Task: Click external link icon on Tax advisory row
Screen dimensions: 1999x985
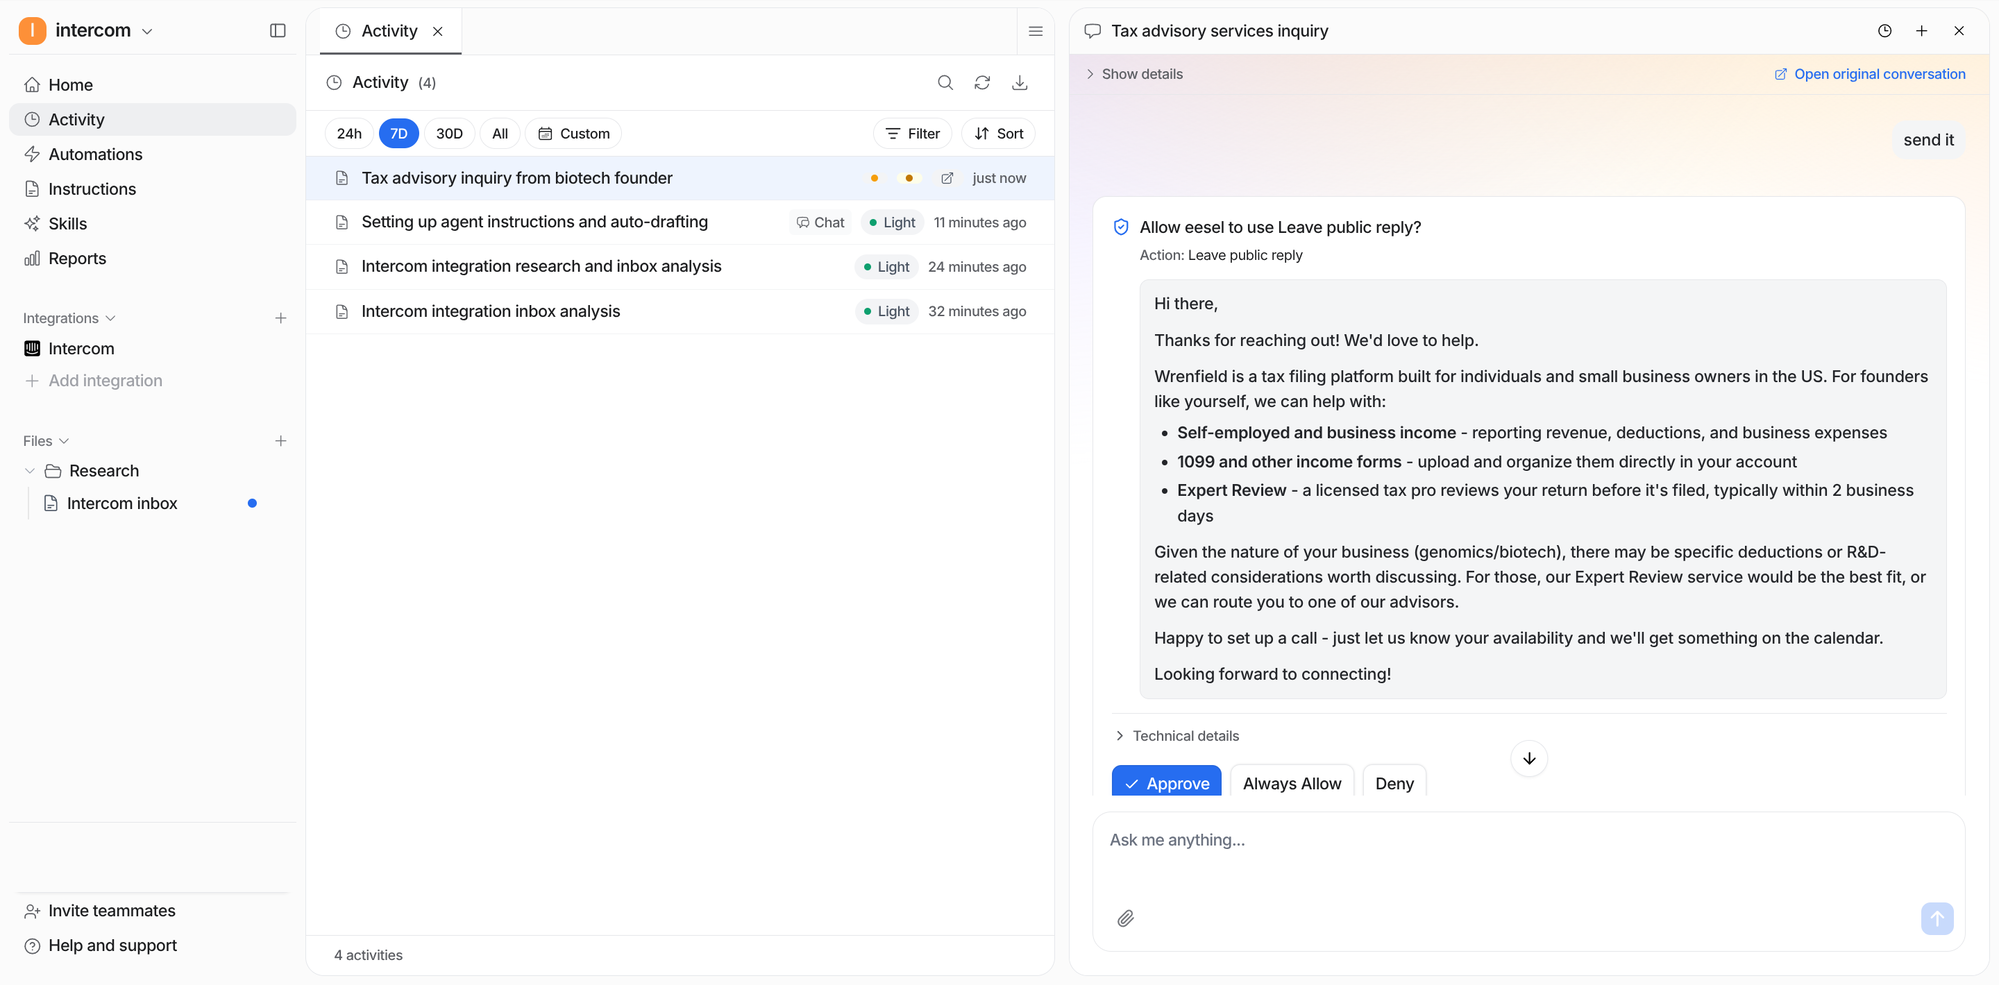Action: point(947,178)
